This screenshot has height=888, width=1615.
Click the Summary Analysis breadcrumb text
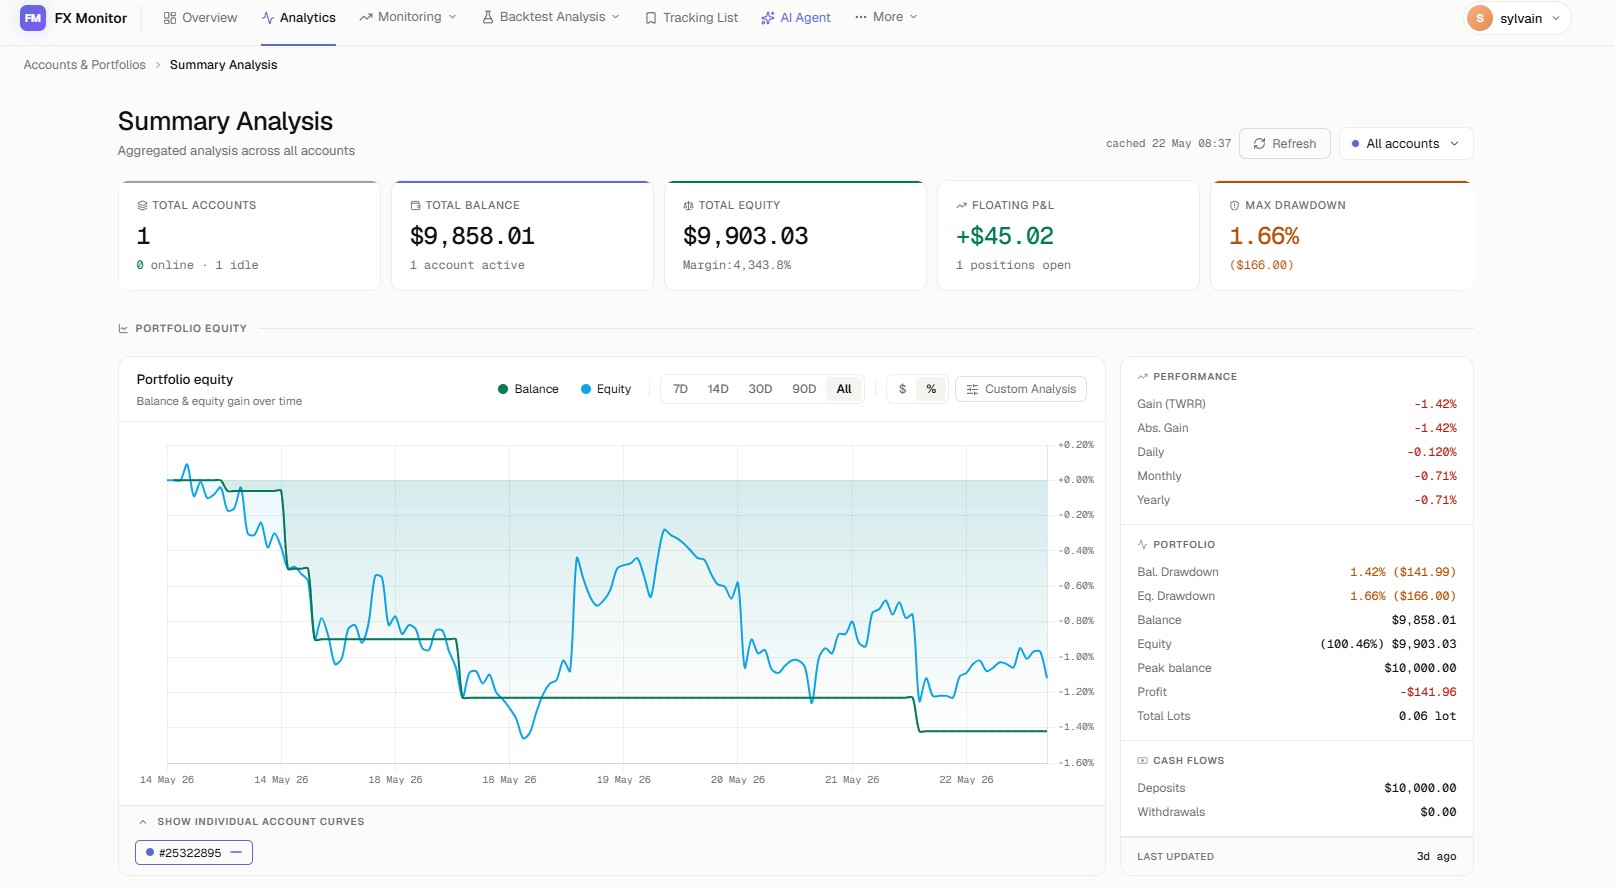click(x=224, y=65)
